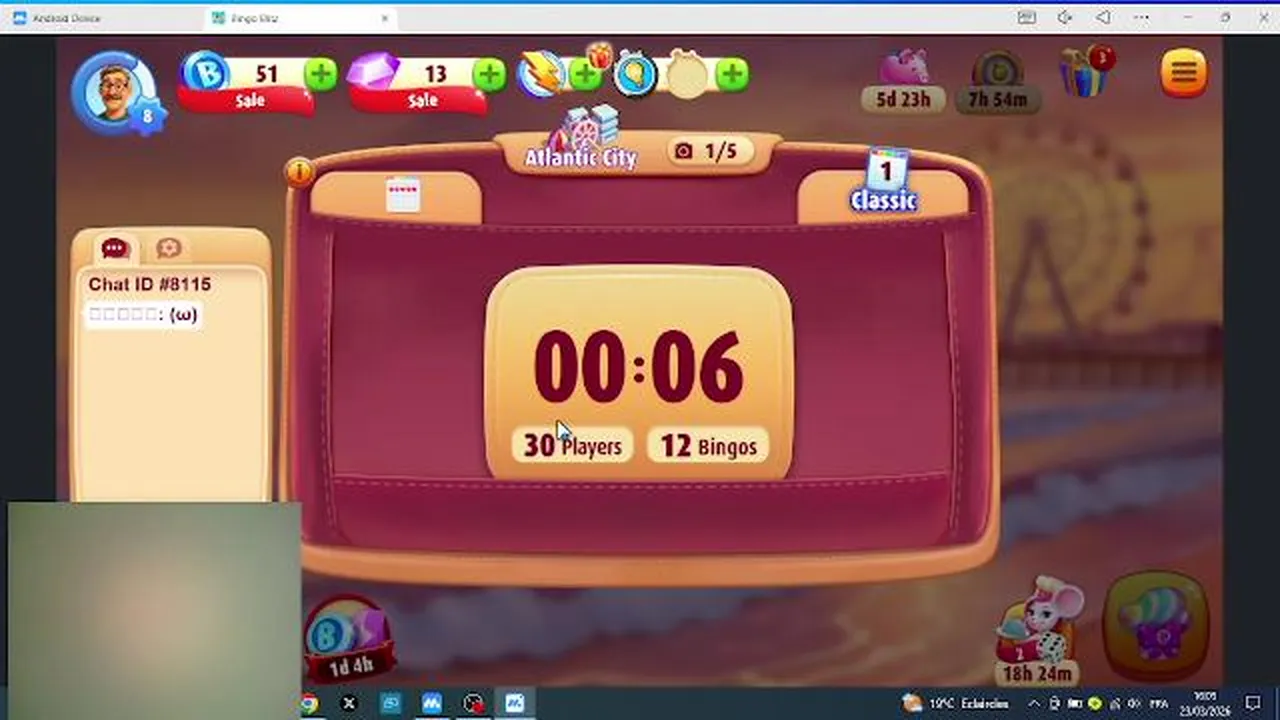
Task: Tap the cotton candy button bottom right
Action: pyautogui.click(x=1155, y=627)
